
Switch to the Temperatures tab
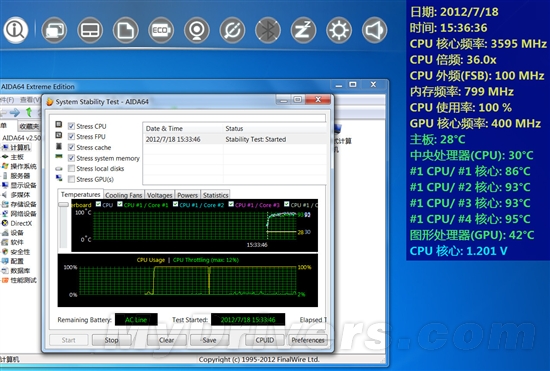80,194
